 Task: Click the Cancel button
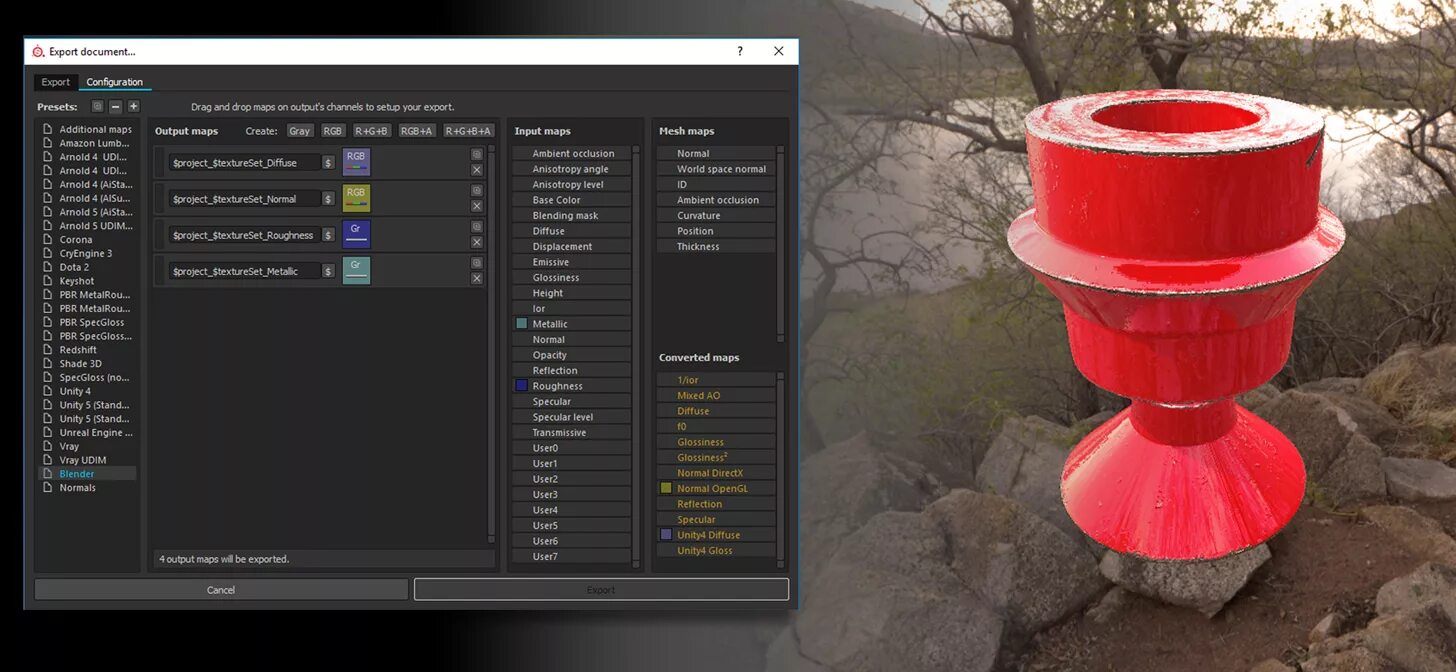[x=221, y=590]
